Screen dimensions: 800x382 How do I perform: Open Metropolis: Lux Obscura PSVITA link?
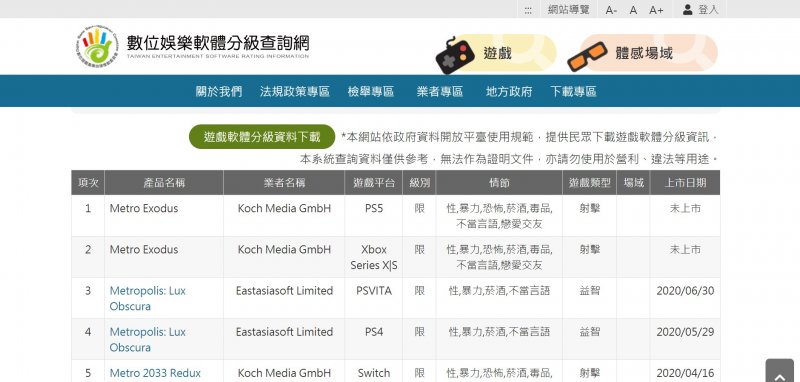click(x=147, y=298)
